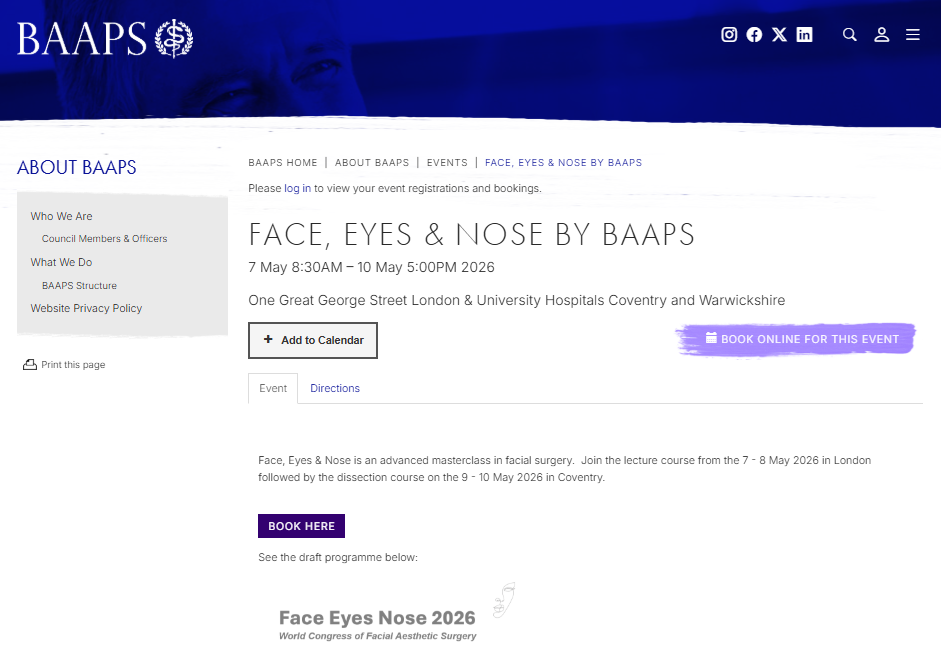
Task: Open the hamburger menu icon
Action: [x=913, y=35]
